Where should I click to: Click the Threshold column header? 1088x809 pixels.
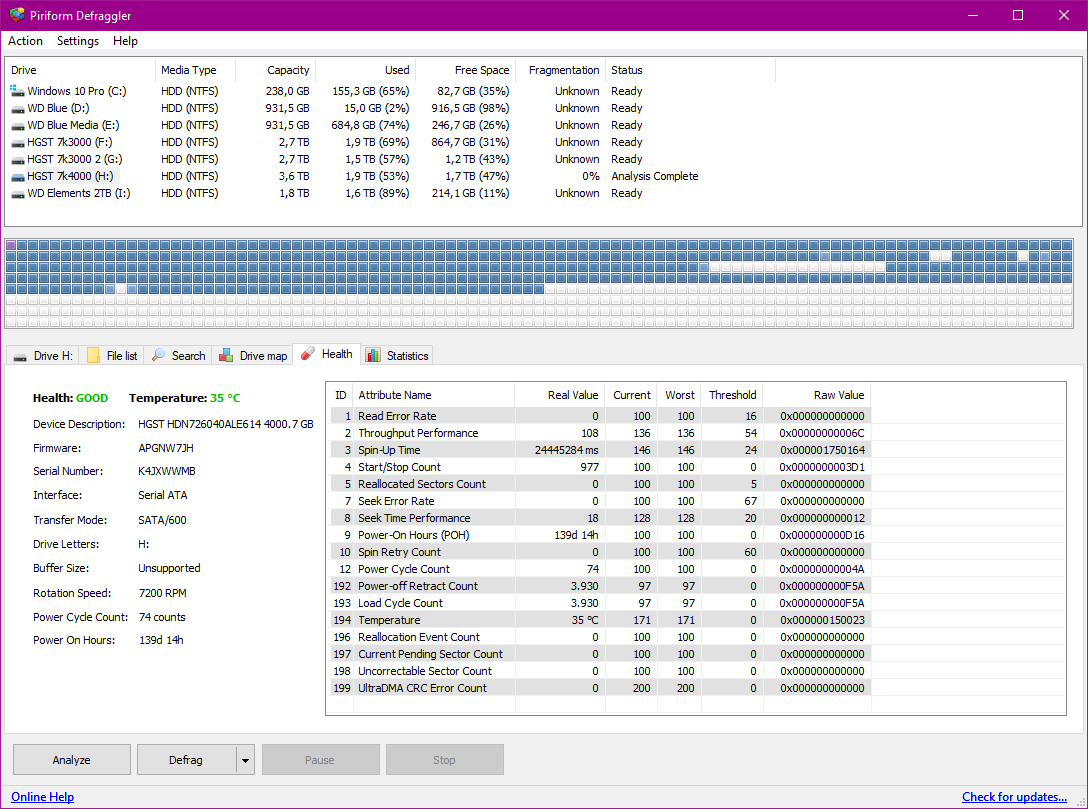tap(731, 395)
